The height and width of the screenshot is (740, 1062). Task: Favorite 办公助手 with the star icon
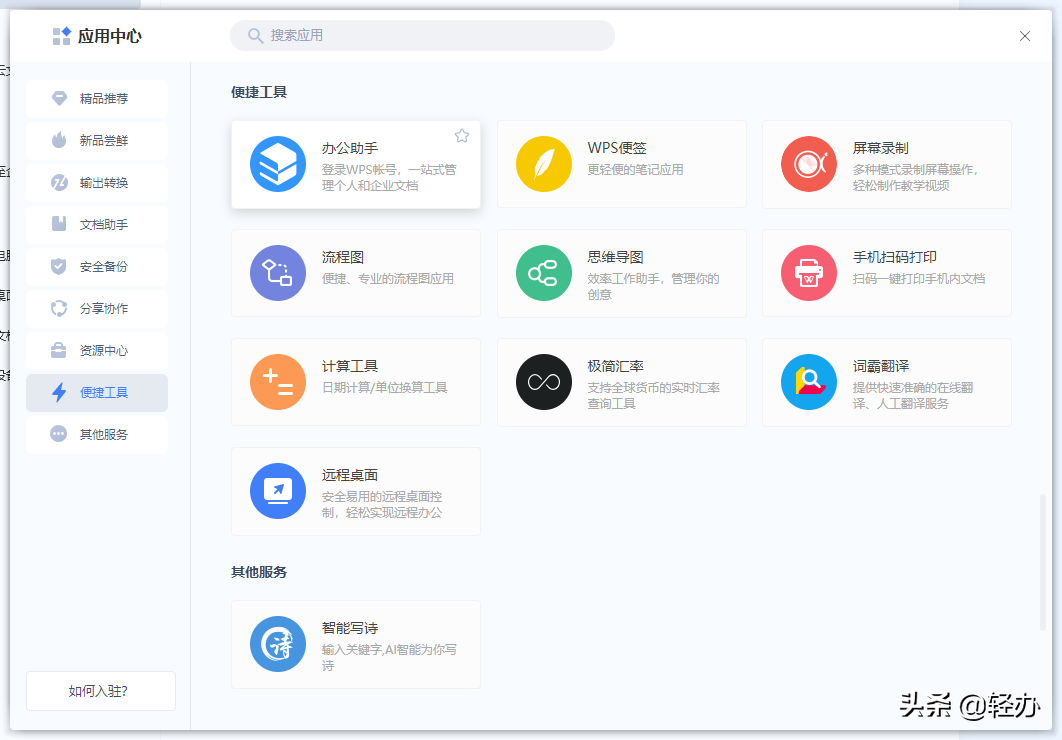click(x=462, y=136)
